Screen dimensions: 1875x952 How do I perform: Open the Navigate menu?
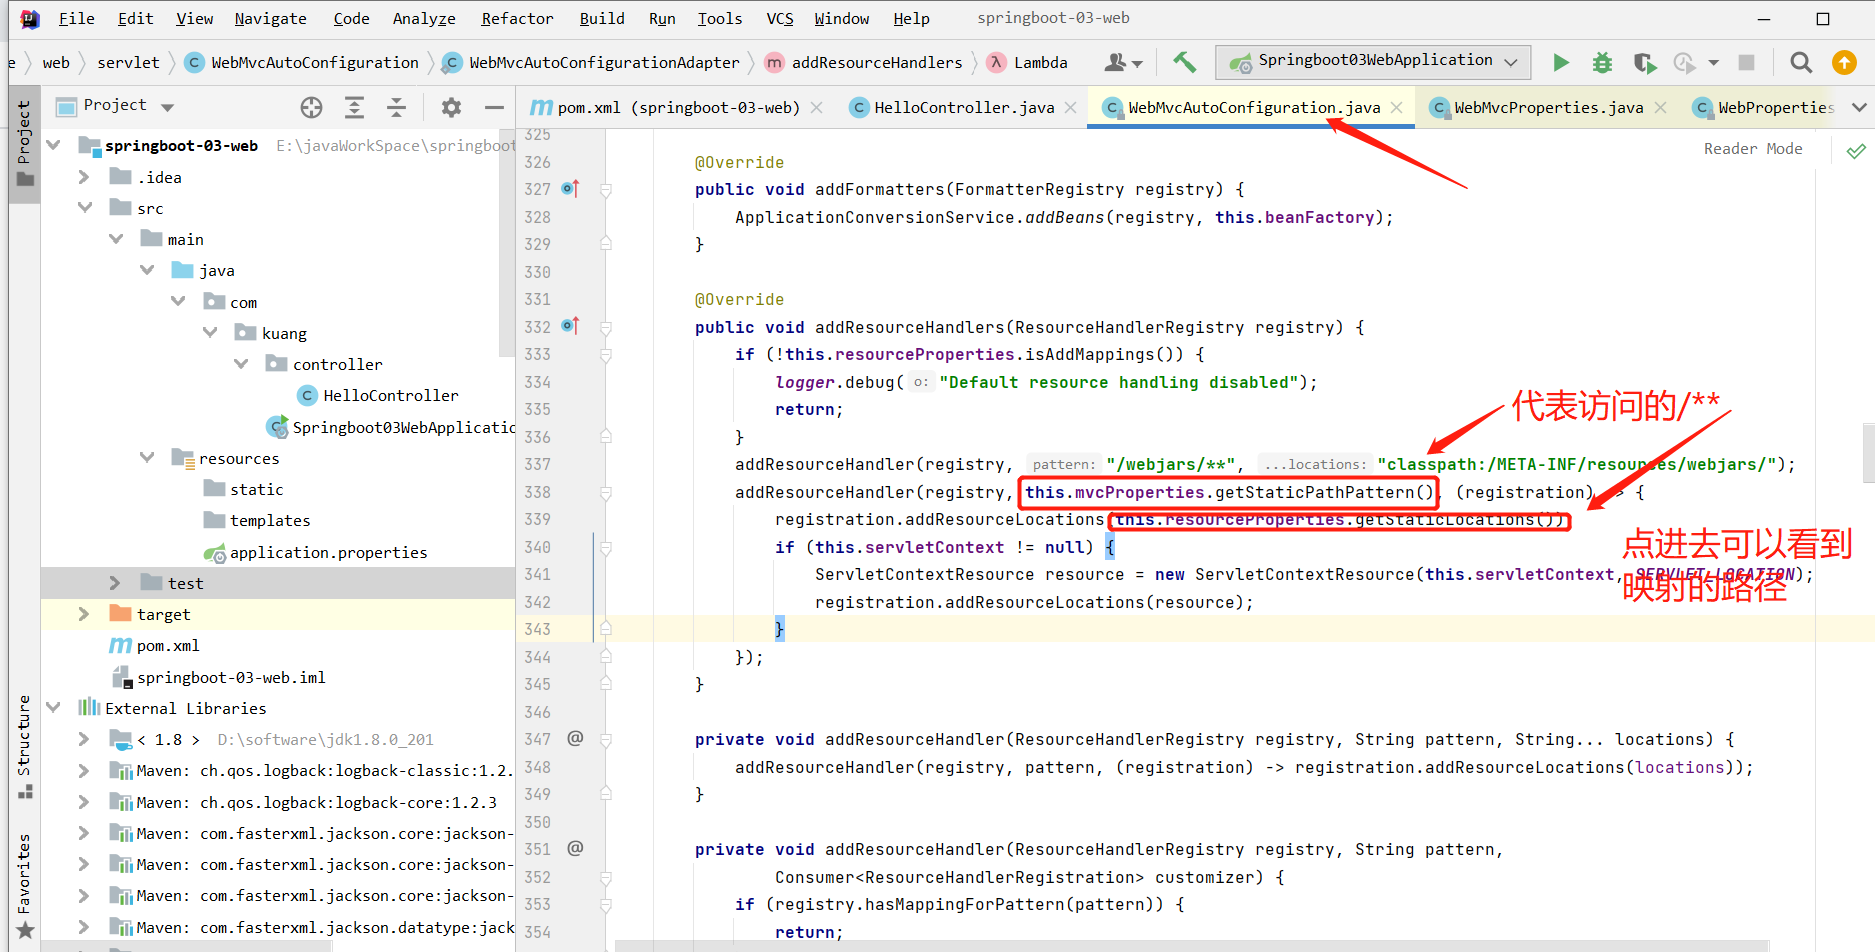[270, 18]
